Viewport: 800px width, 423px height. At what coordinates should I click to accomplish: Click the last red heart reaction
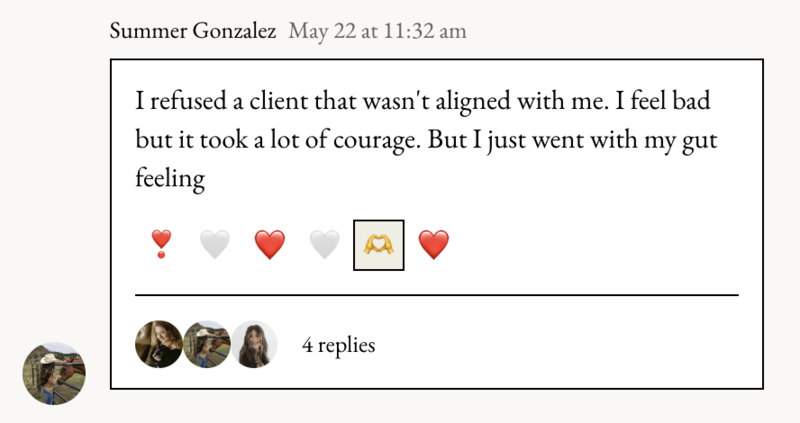coord(434,244)
